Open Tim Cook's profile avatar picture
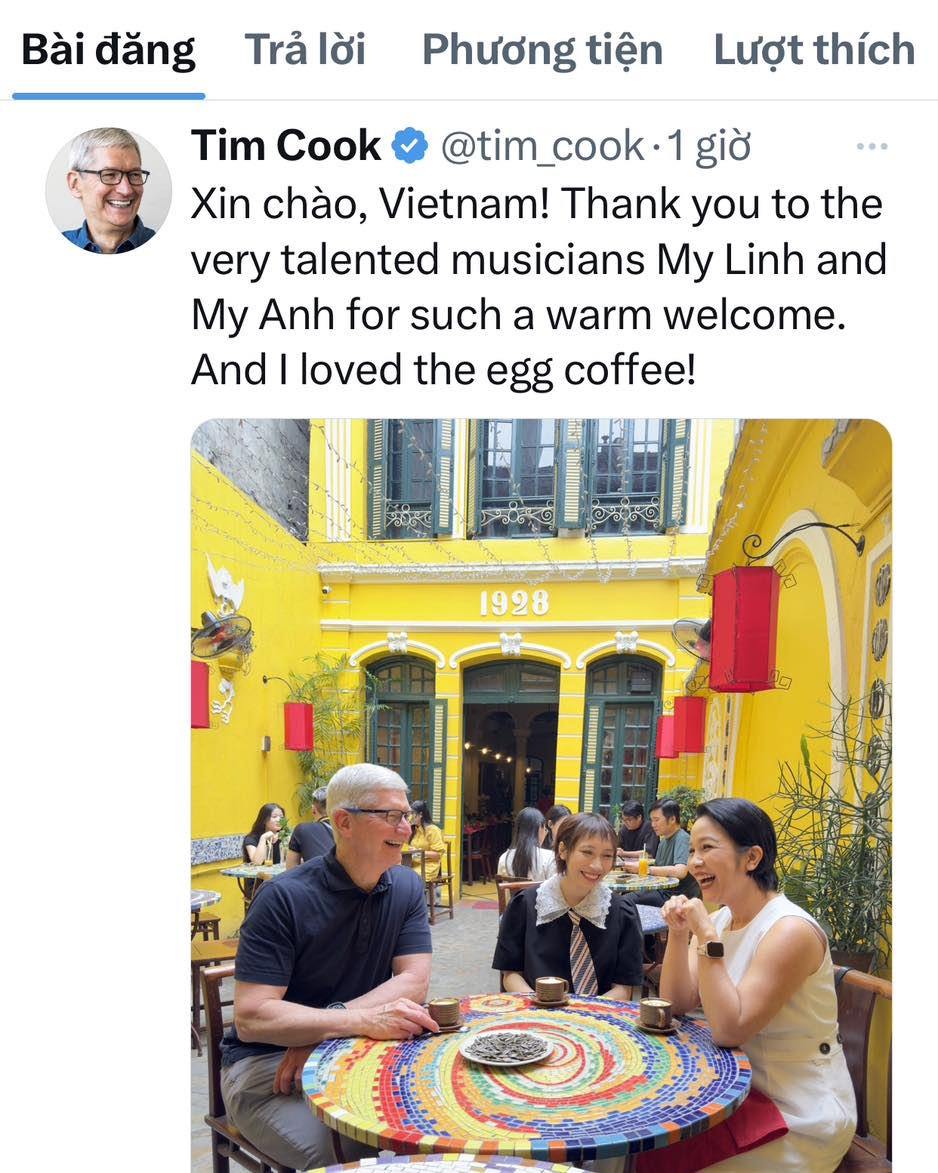938x1173 pixels. 108,190
